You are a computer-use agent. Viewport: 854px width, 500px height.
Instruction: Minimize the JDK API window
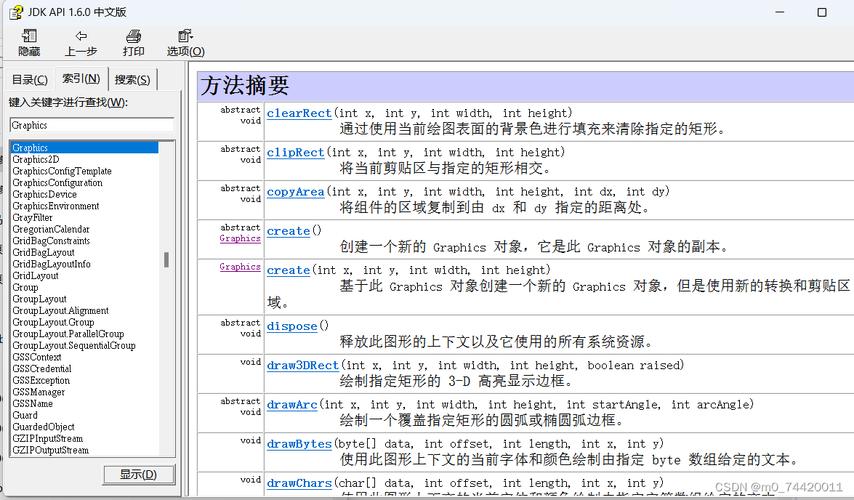[780, 12]
